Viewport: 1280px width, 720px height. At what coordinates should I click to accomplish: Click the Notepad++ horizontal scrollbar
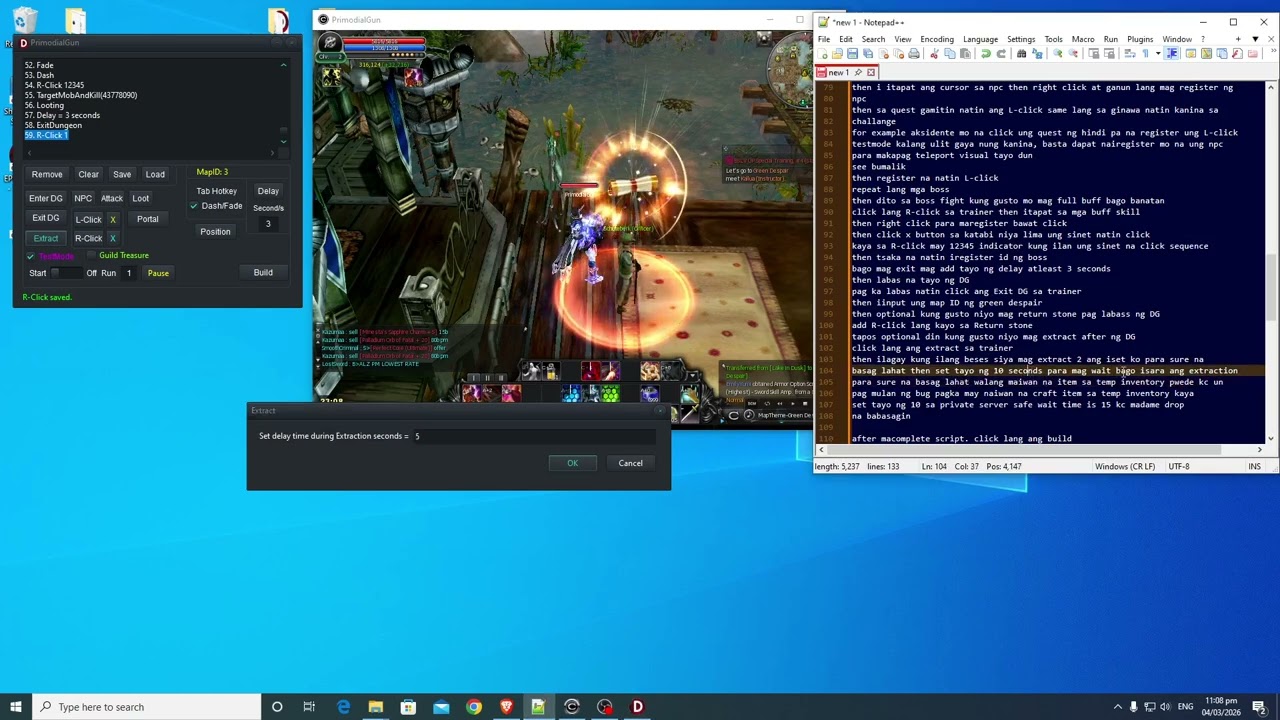click(x=1039, y=450)
